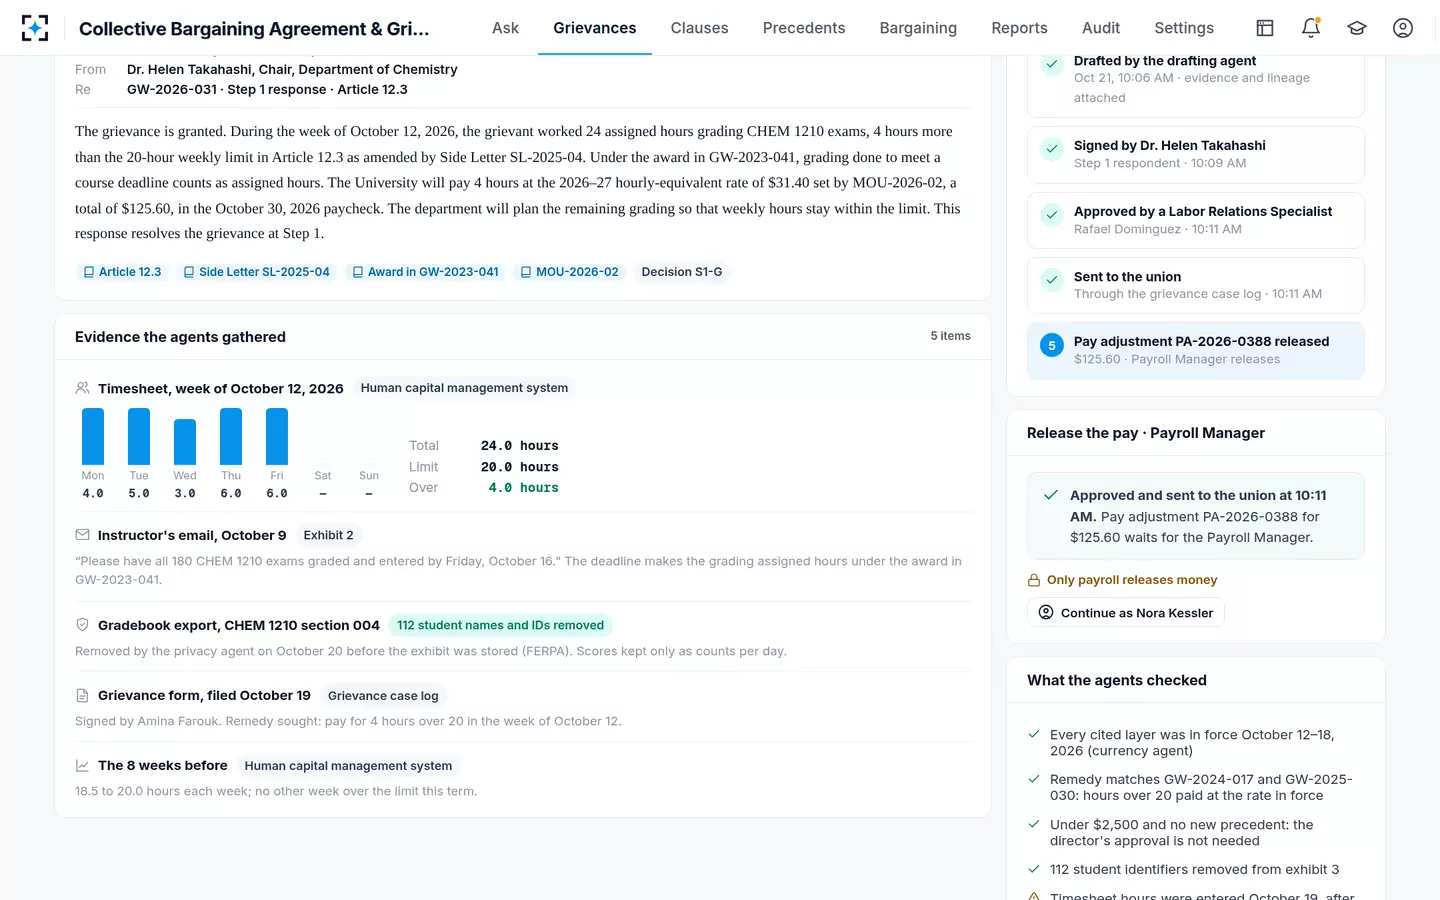This screenshot has height=900, width=1440.
Task: Click the Grievance case log tag
Action: [x=383, y=696]
